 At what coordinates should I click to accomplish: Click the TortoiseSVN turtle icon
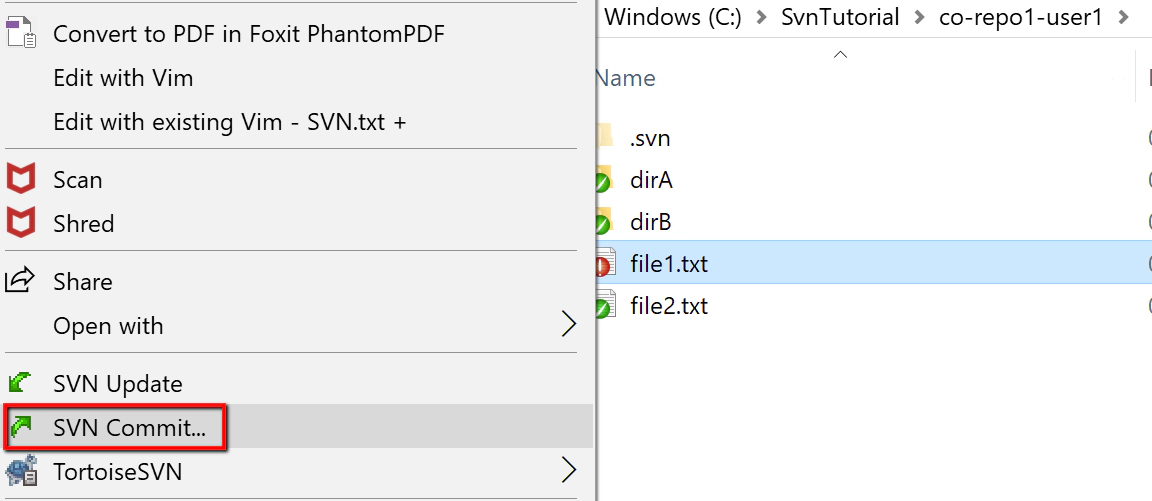click(x=21, y=471)
